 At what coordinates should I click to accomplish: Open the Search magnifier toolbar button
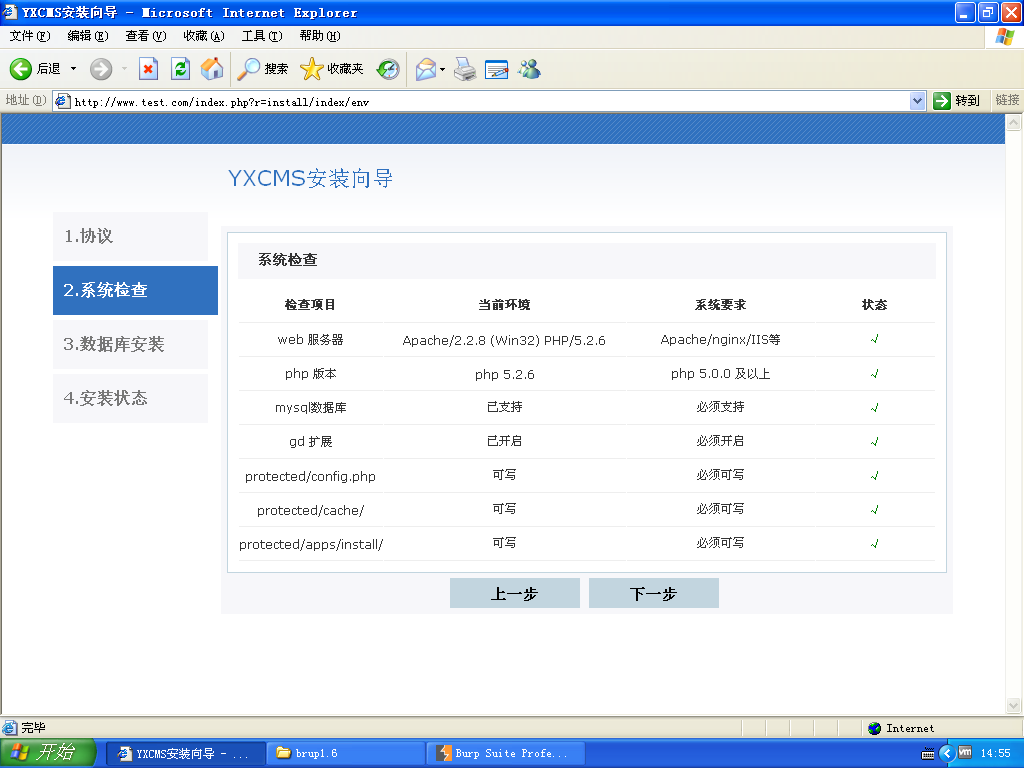pos(263,69)
